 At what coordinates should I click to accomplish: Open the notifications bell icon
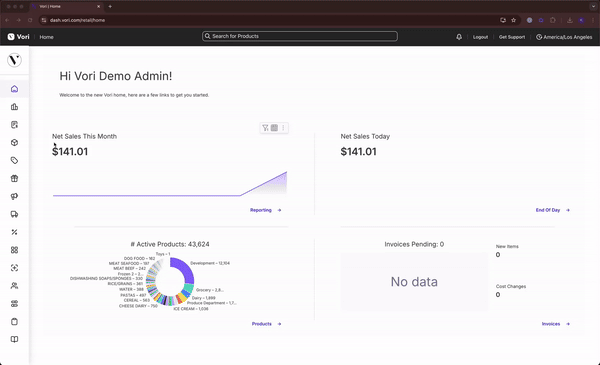pos(459,37)
